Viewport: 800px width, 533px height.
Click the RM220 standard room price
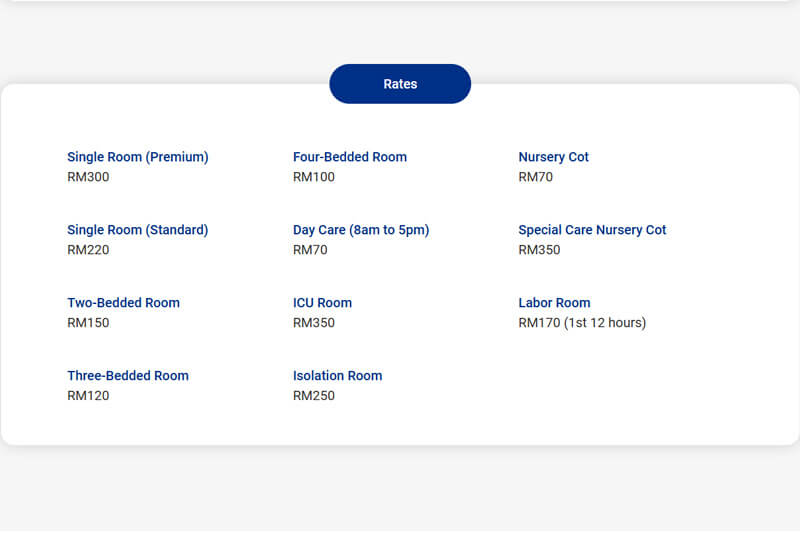[x=88, y=250]
